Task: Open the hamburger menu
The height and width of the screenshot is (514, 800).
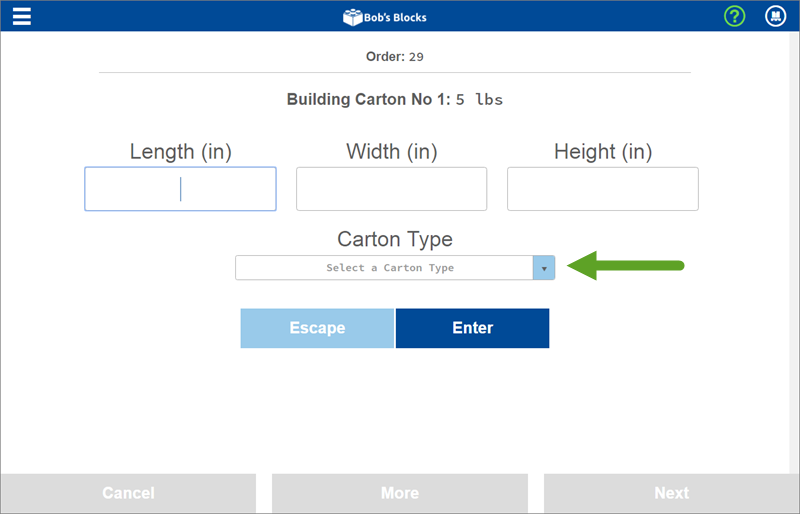Action: 22,16
